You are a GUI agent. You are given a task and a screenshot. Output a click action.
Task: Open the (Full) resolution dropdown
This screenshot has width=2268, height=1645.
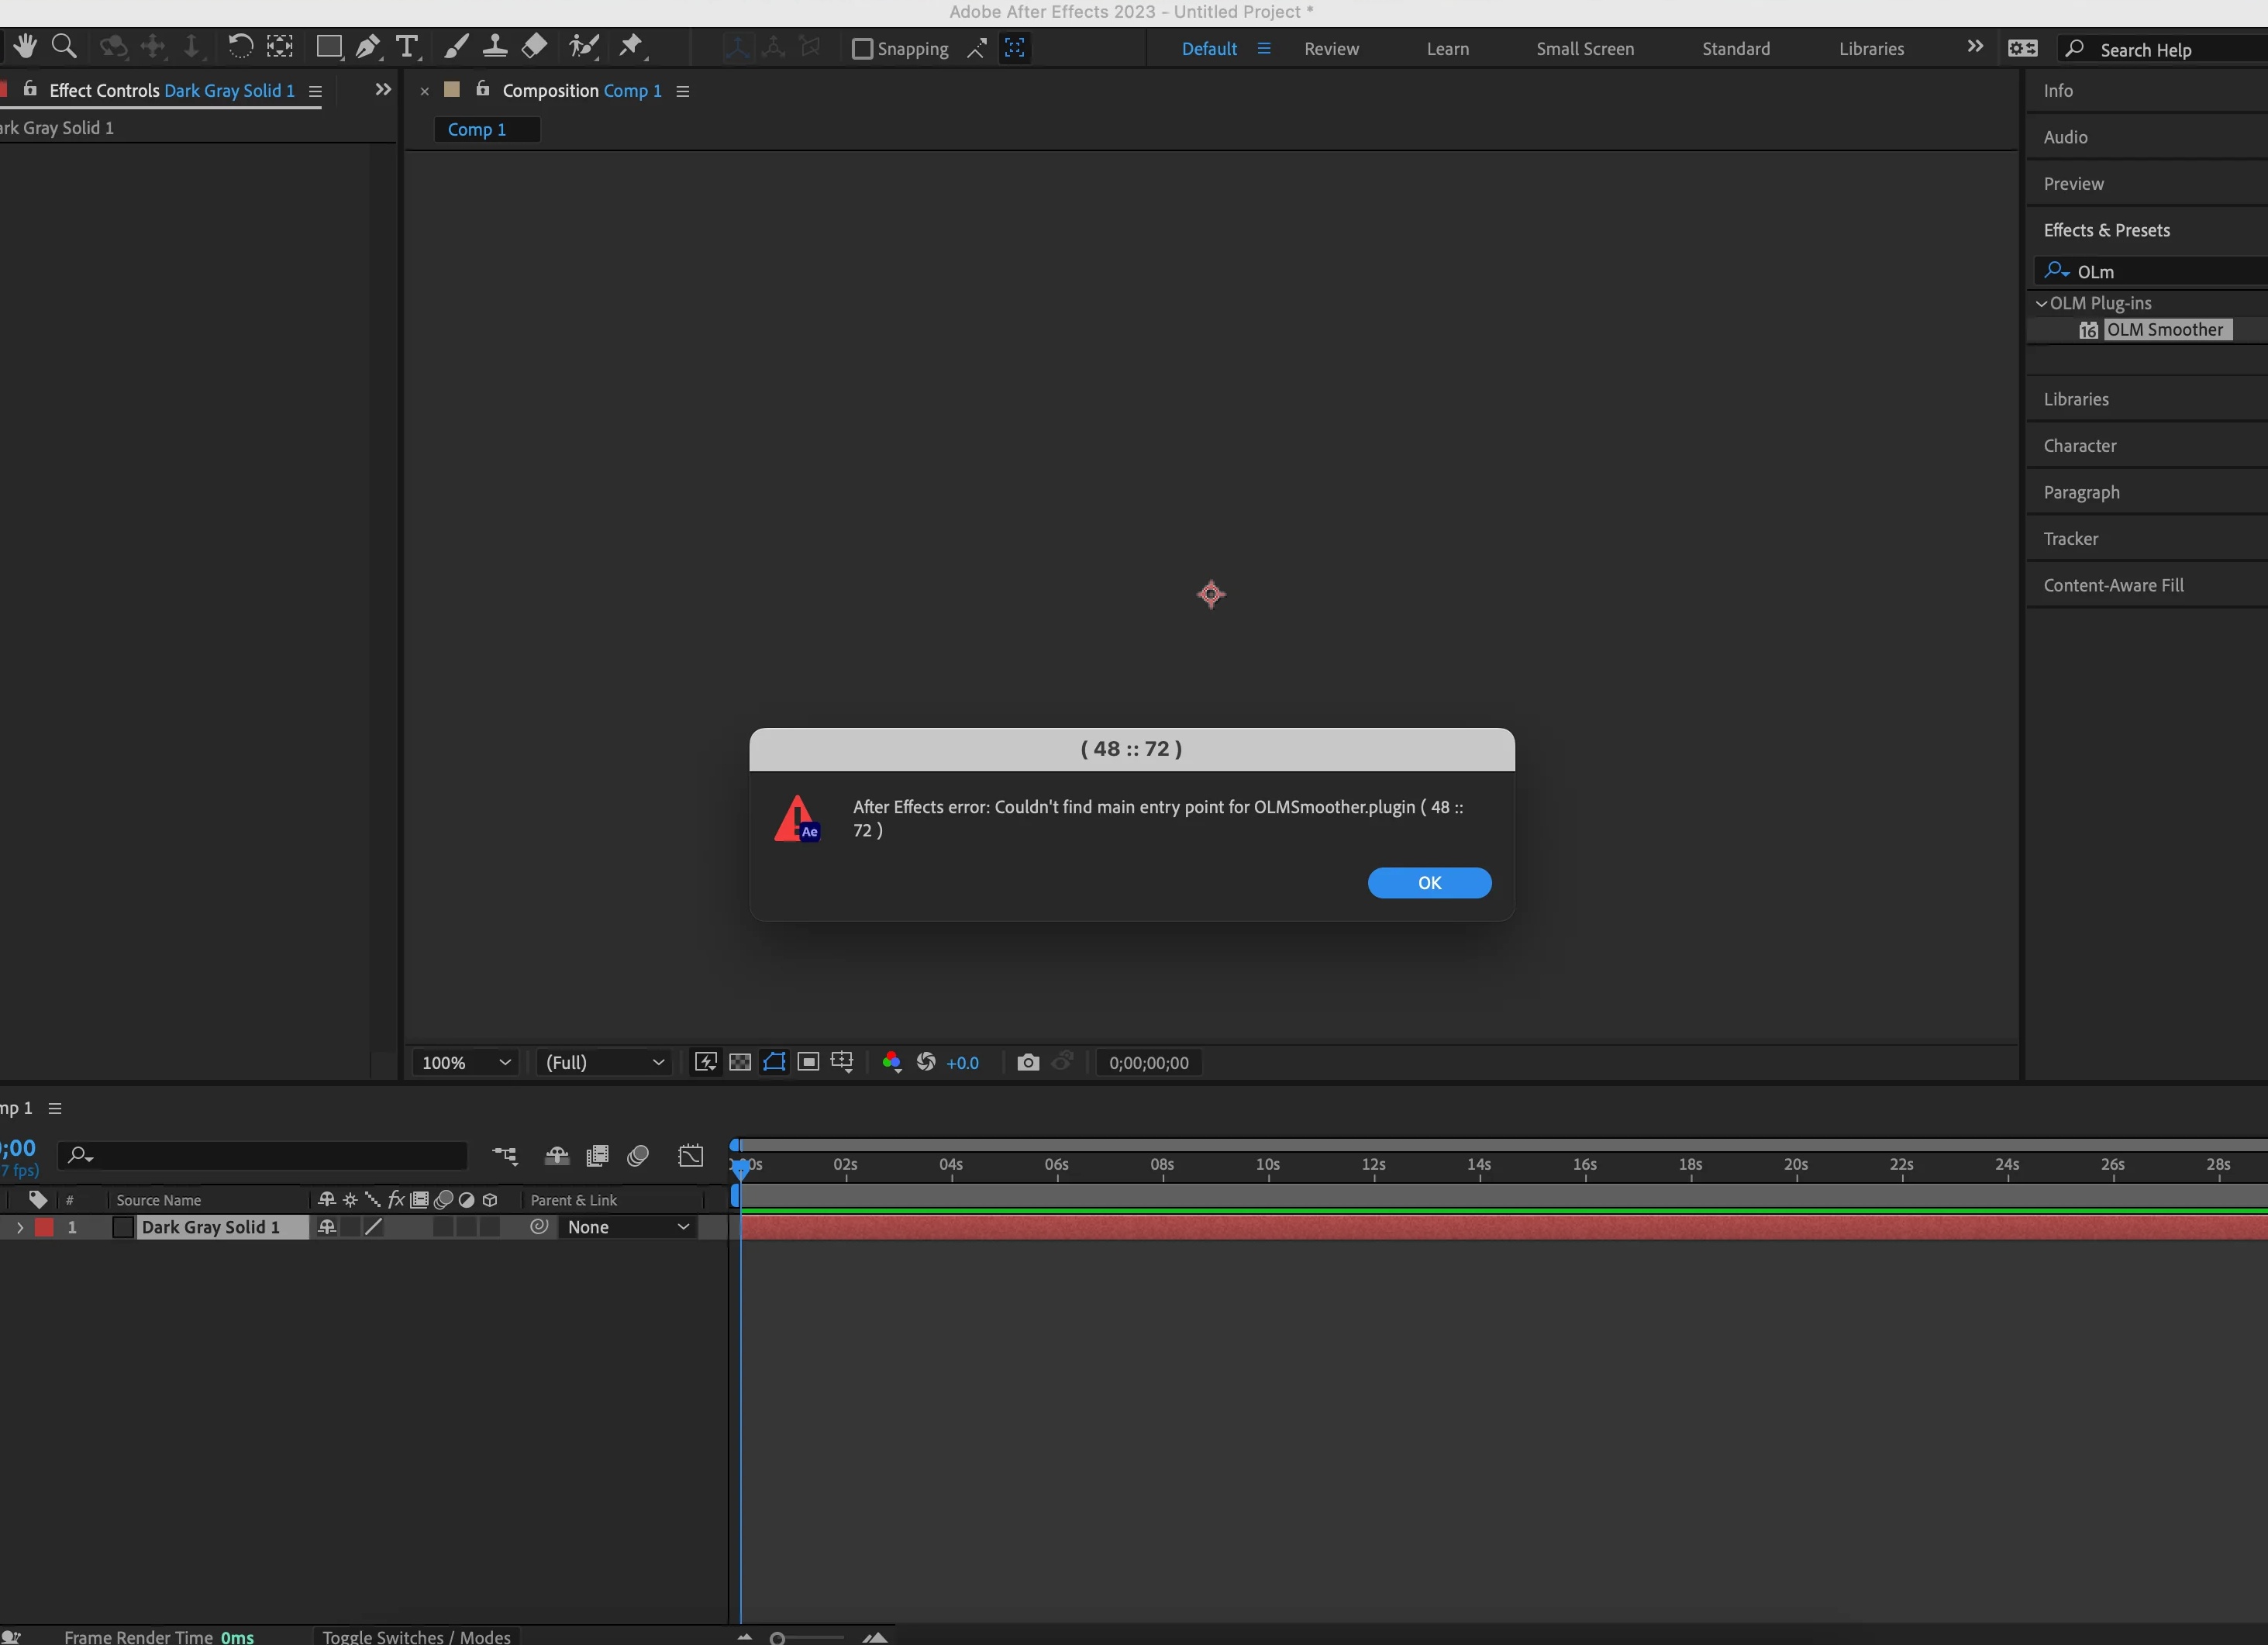(605, 1062)
